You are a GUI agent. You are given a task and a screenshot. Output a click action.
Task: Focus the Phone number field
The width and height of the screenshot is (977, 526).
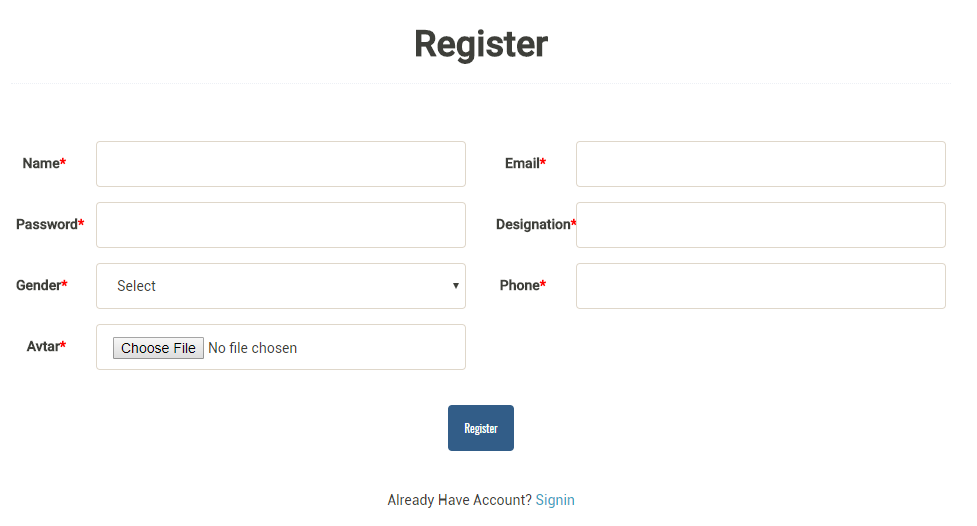pos(760,286)
